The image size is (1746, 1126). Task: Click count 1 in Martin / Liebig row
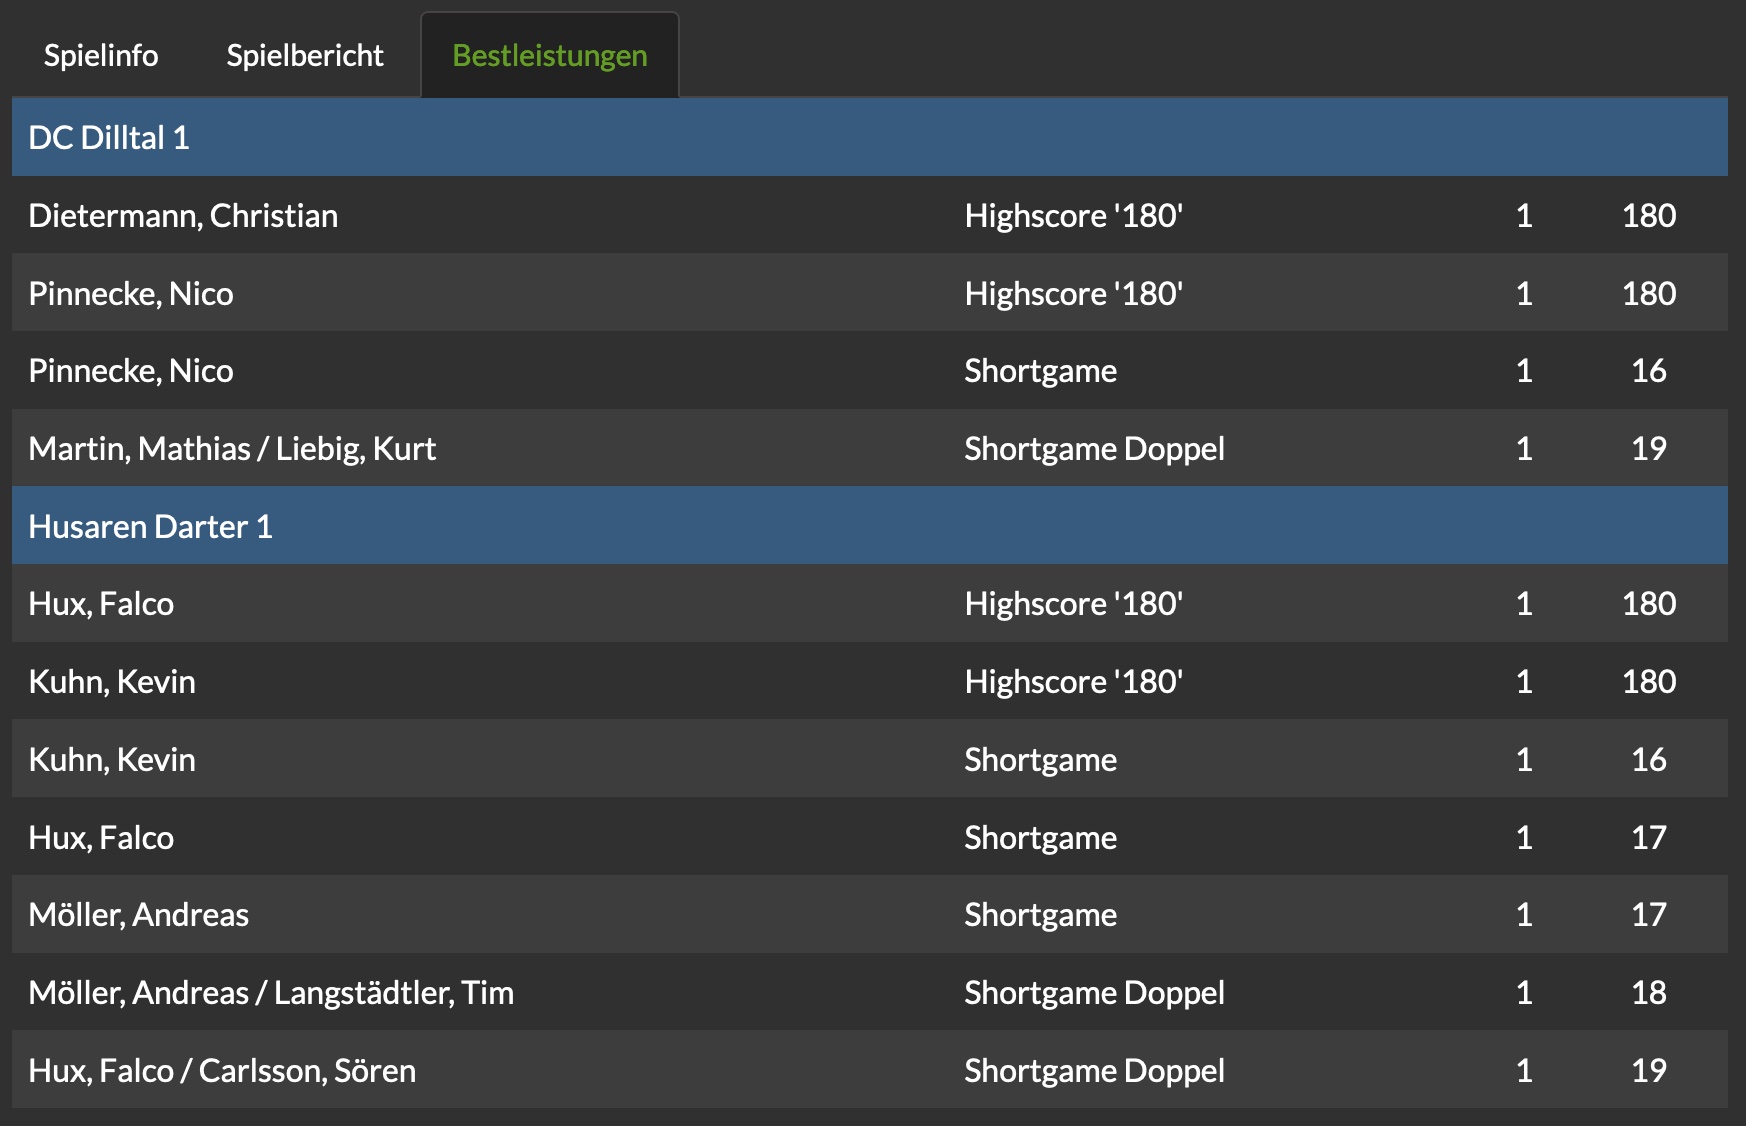coord(1524,449)
